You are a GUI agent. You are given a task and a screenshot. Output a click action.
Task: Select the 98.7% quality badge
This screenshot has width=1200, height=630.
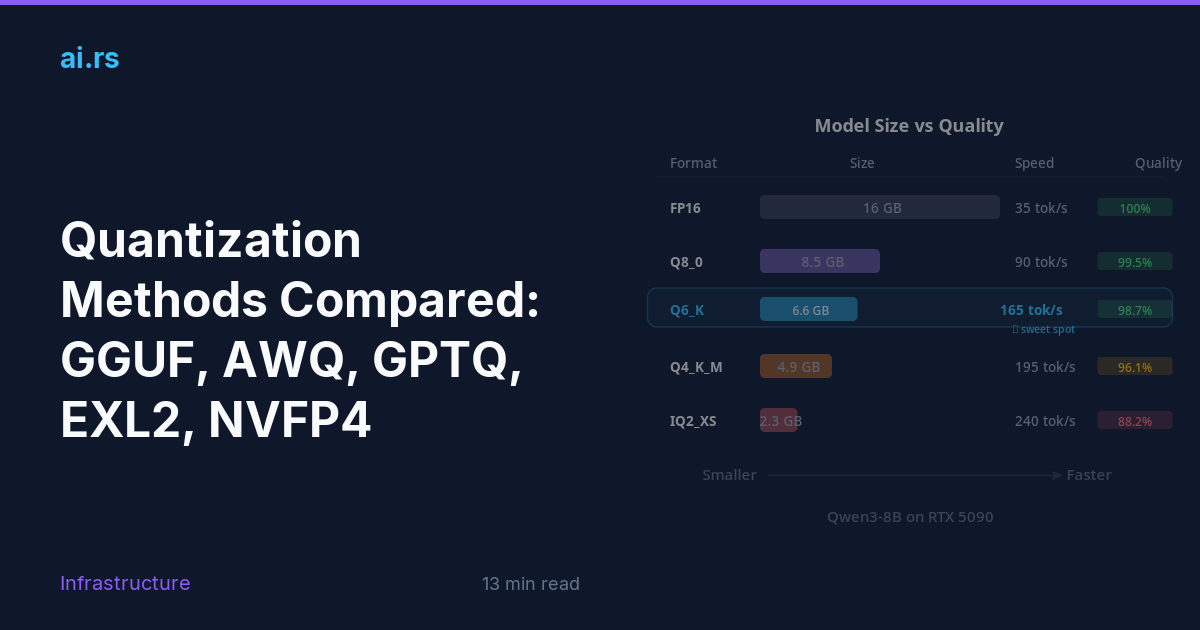tap(1135, 310)
